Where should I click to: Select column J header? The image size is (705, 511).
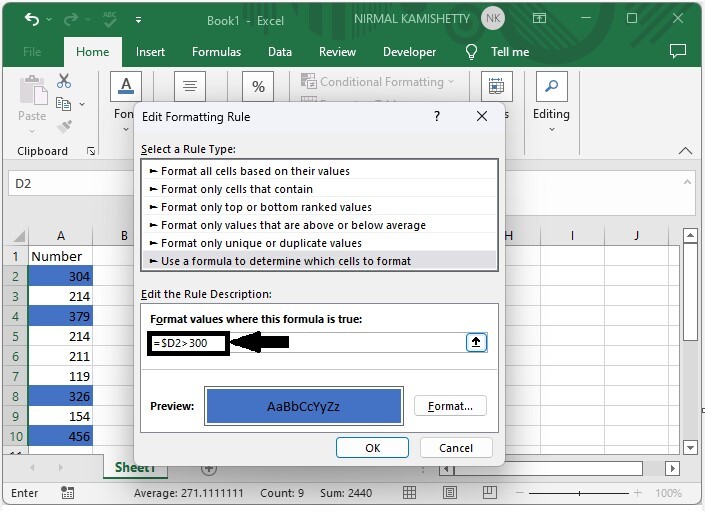(x=637, y=236)
